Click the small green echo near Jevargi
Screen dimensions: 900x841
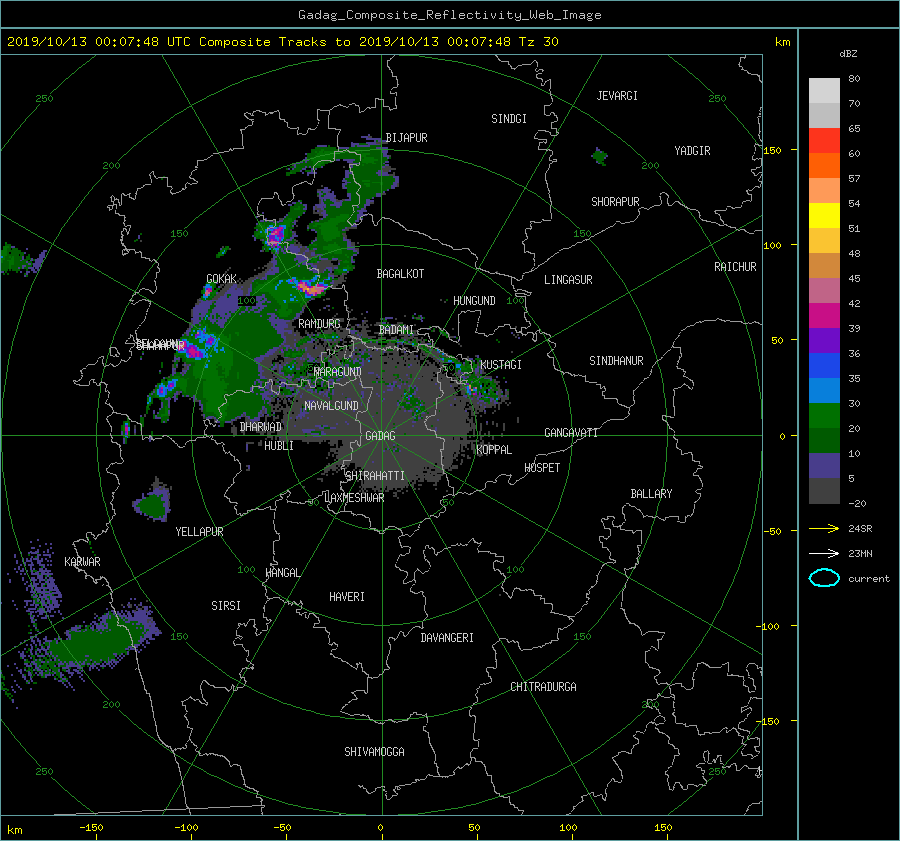(600, 156)
